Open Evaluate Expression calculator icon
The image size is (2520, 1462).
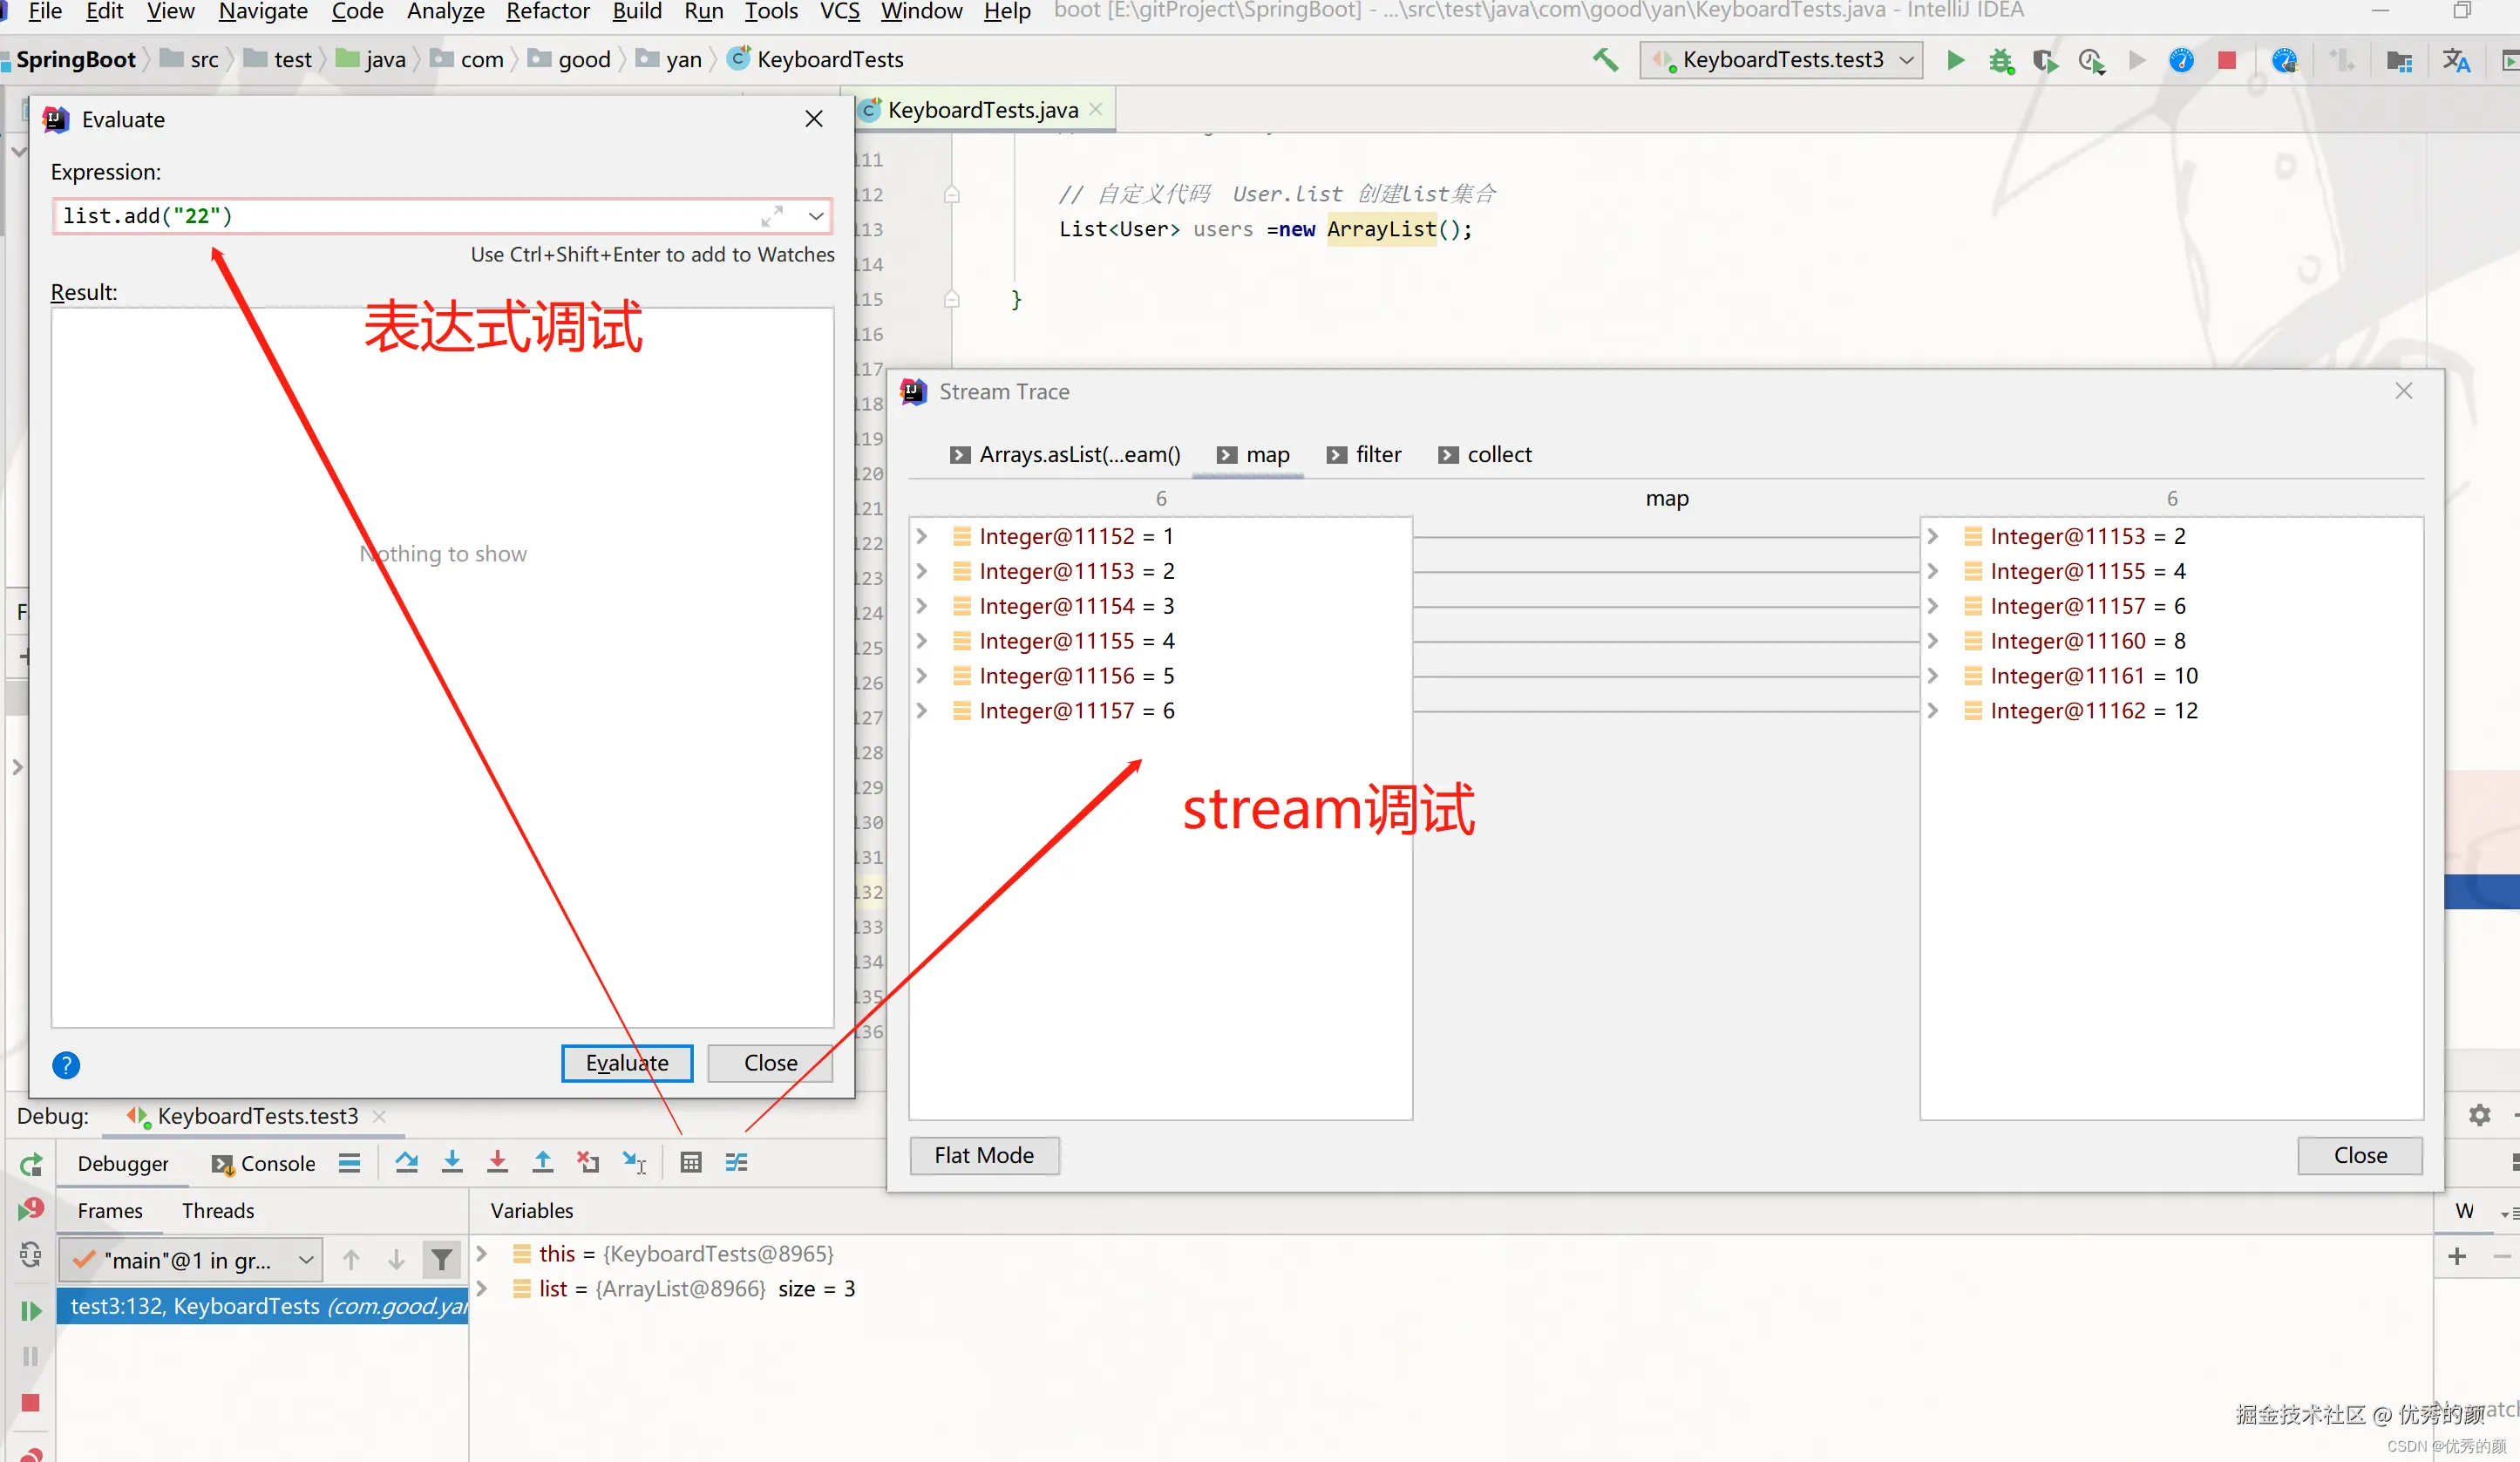pos(691,1162)
